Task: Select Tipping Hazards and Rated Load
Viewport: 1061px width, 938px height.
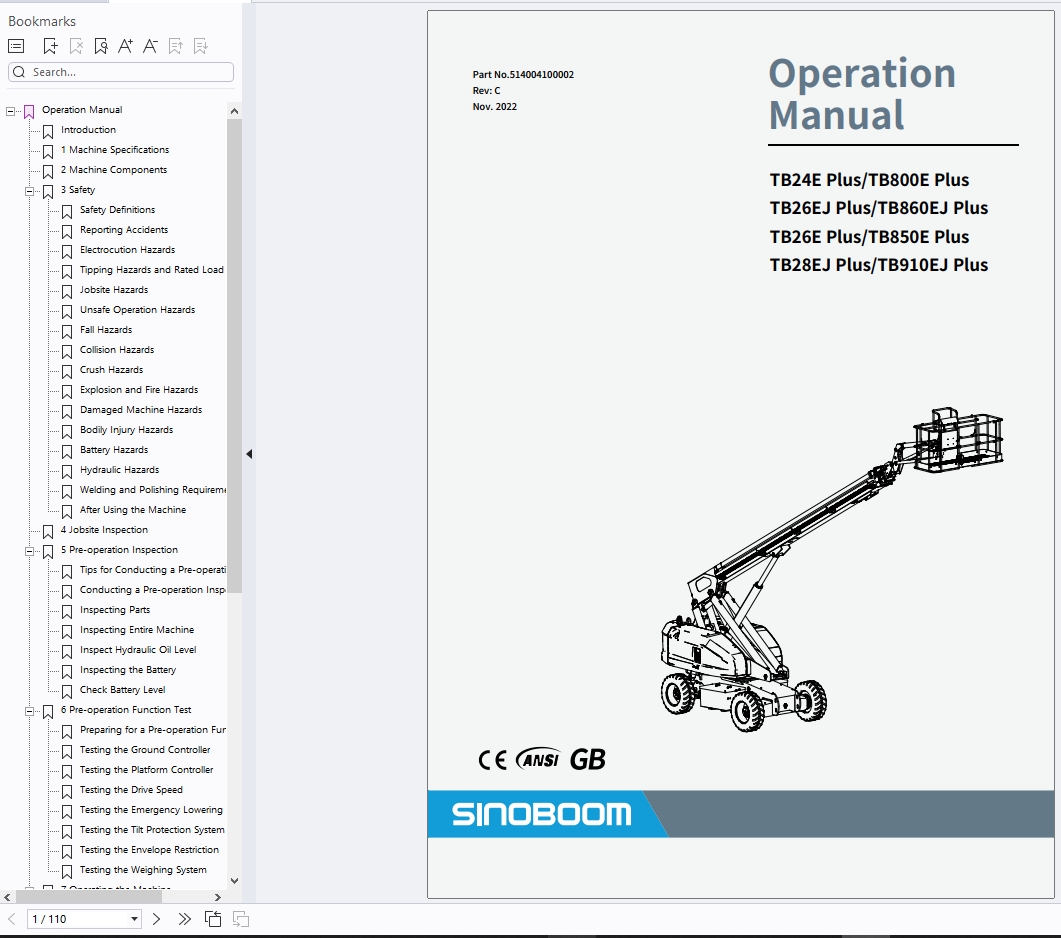Action: [x=152, y=270]
